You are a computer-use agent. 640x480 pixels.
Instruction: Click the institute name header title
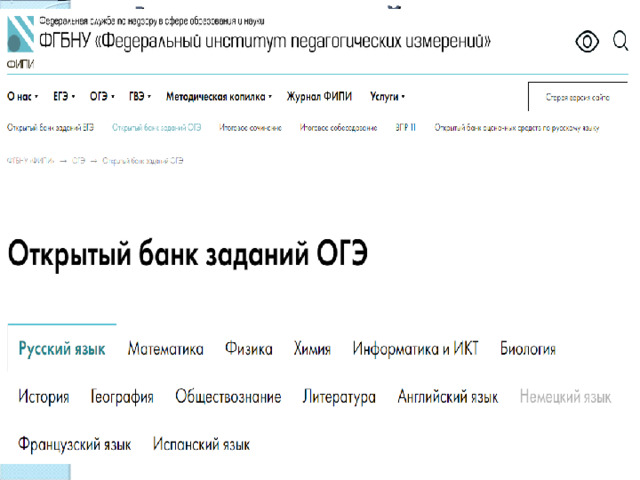[x=265, y=42]
